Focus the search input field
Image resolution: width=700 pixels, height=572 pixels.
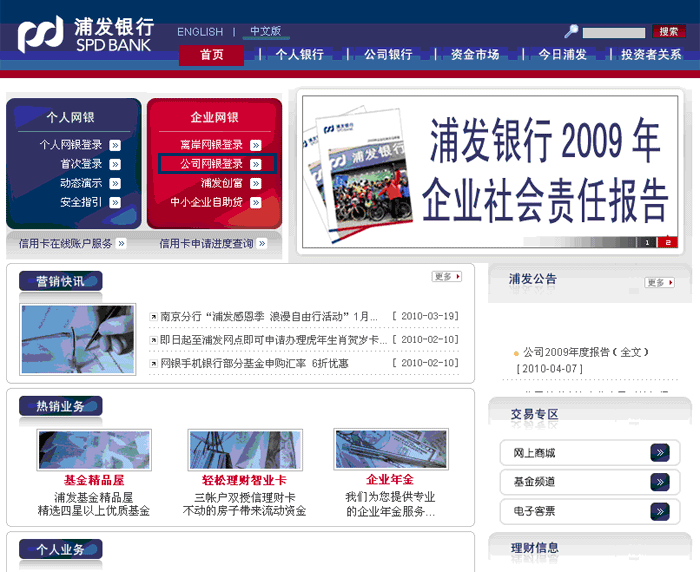[x=614, y=33]
